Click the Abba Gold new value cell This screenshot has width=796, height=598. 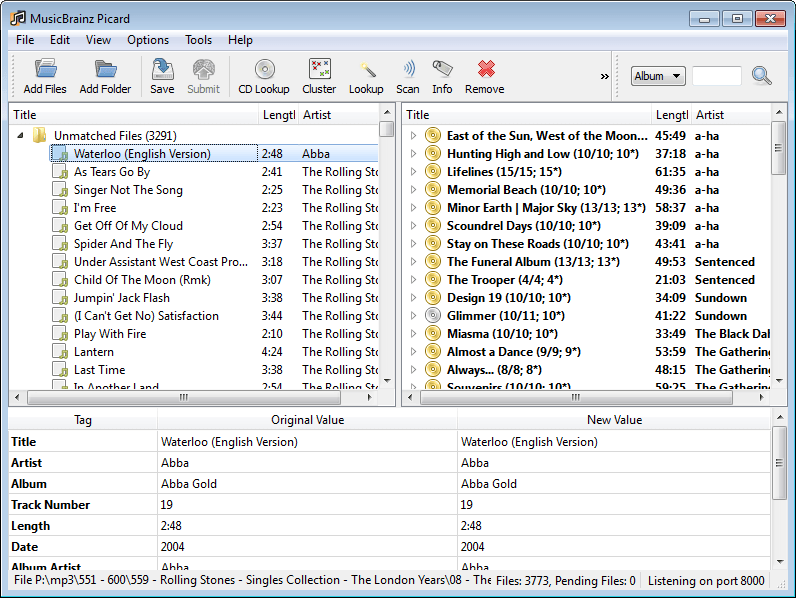(x=614, y=484)
